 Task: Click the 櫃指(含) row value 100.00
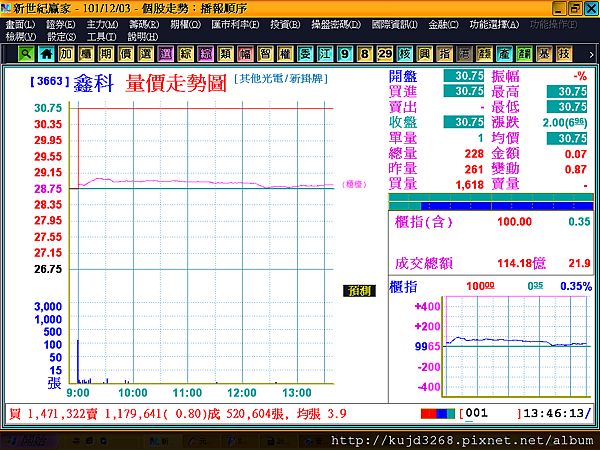point(514,222)
